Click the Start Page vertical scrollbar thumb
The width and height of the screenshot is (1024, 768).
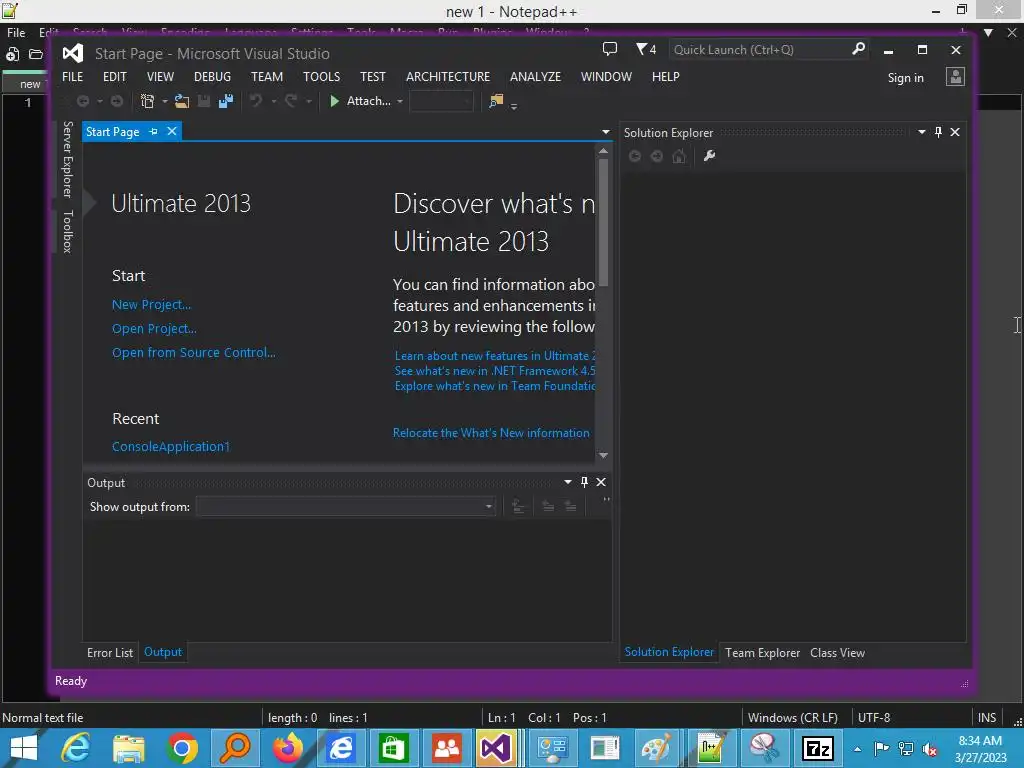603,222
